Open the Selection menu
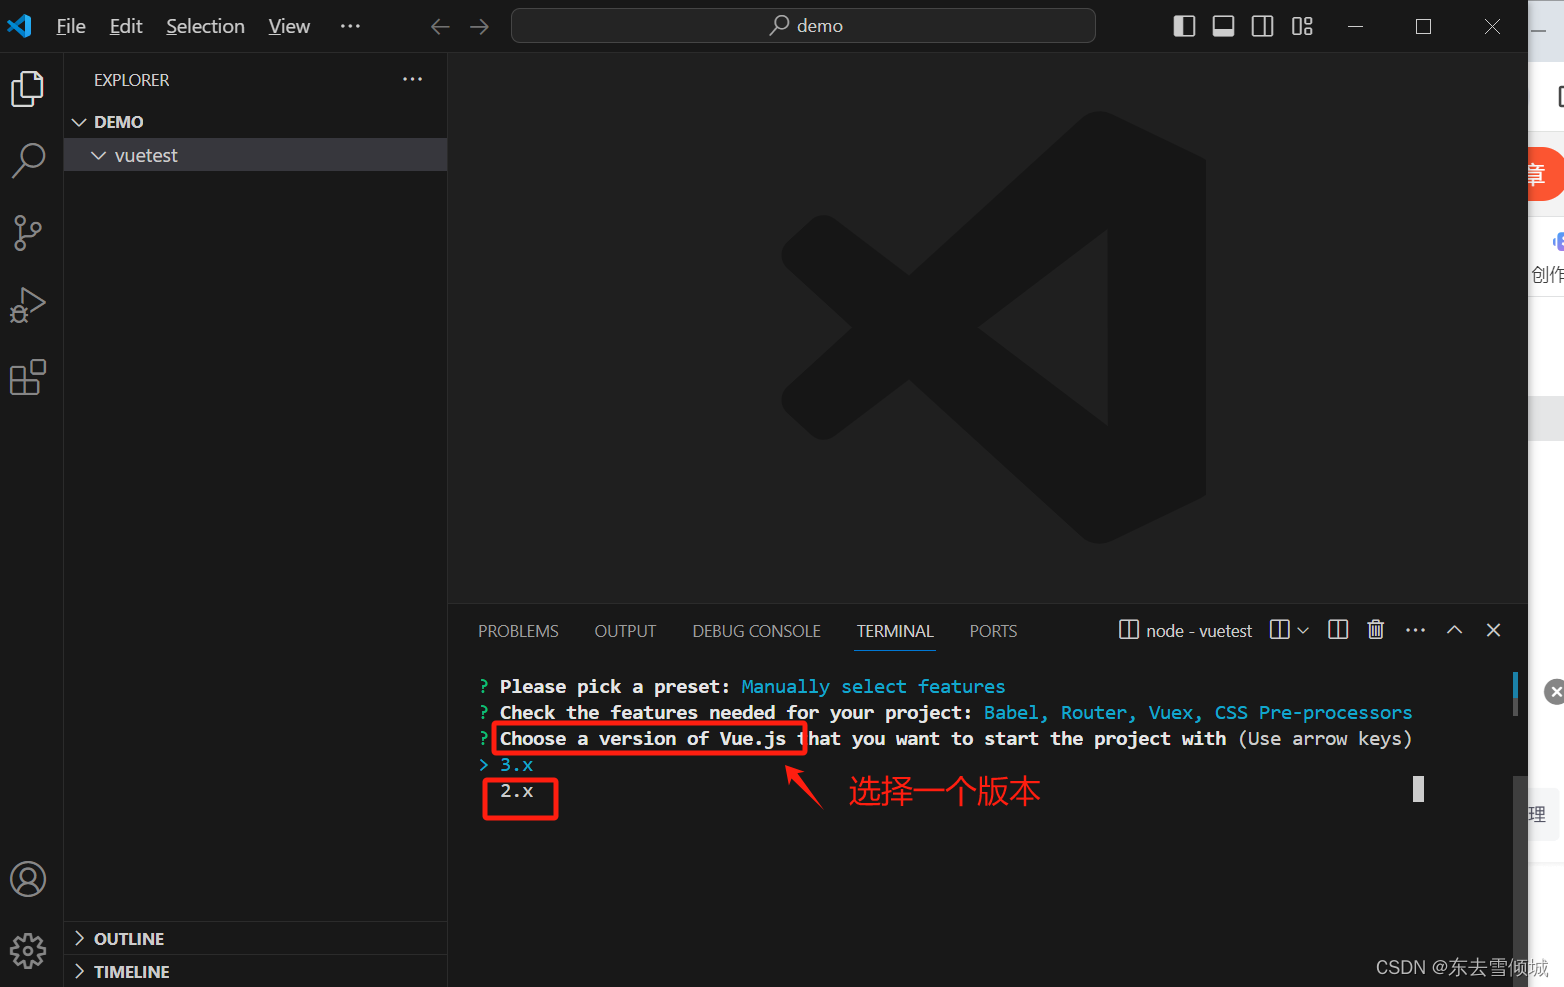This screenshot has width=1564, height=987. (x=205, y=26)
